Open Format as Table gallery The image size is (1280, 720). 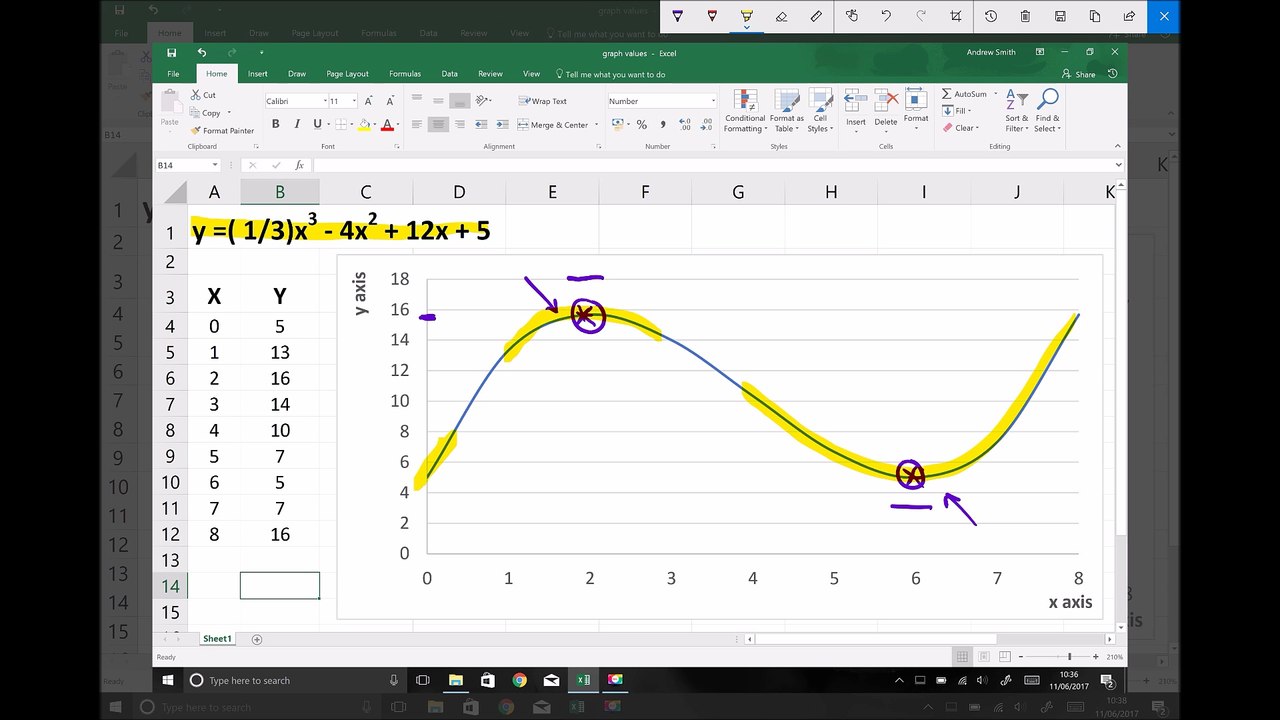click(x=786, y=111)
